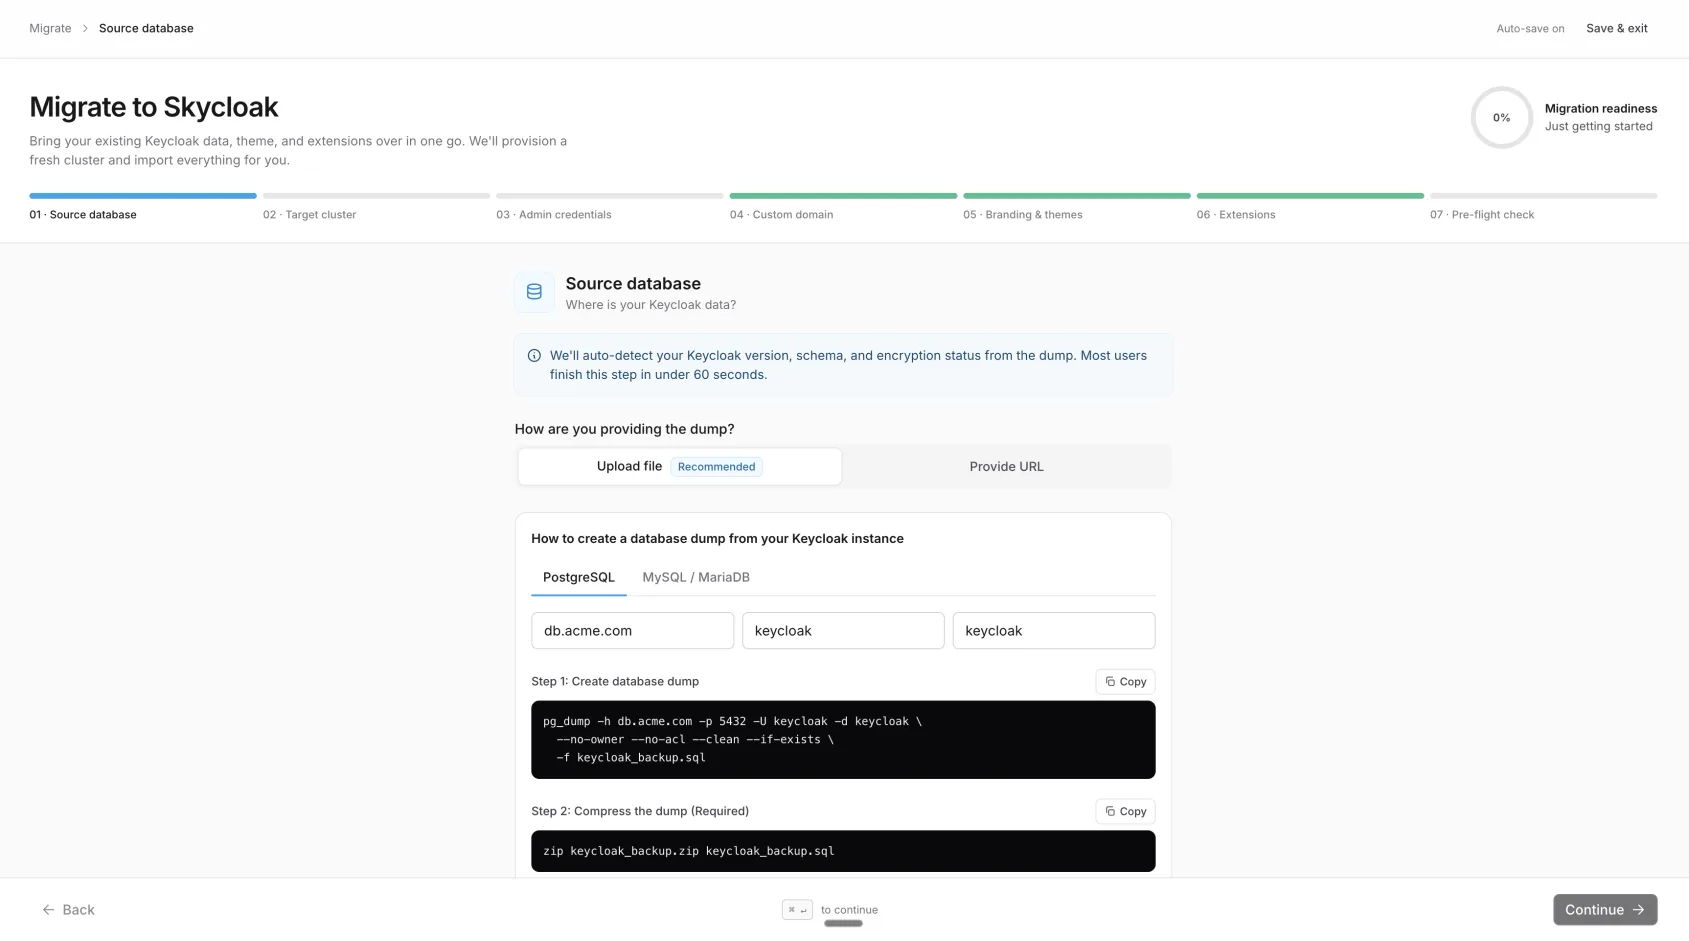Click the rightmost keycloak input field
The image size is (1689, 941).
(1054, 630)
